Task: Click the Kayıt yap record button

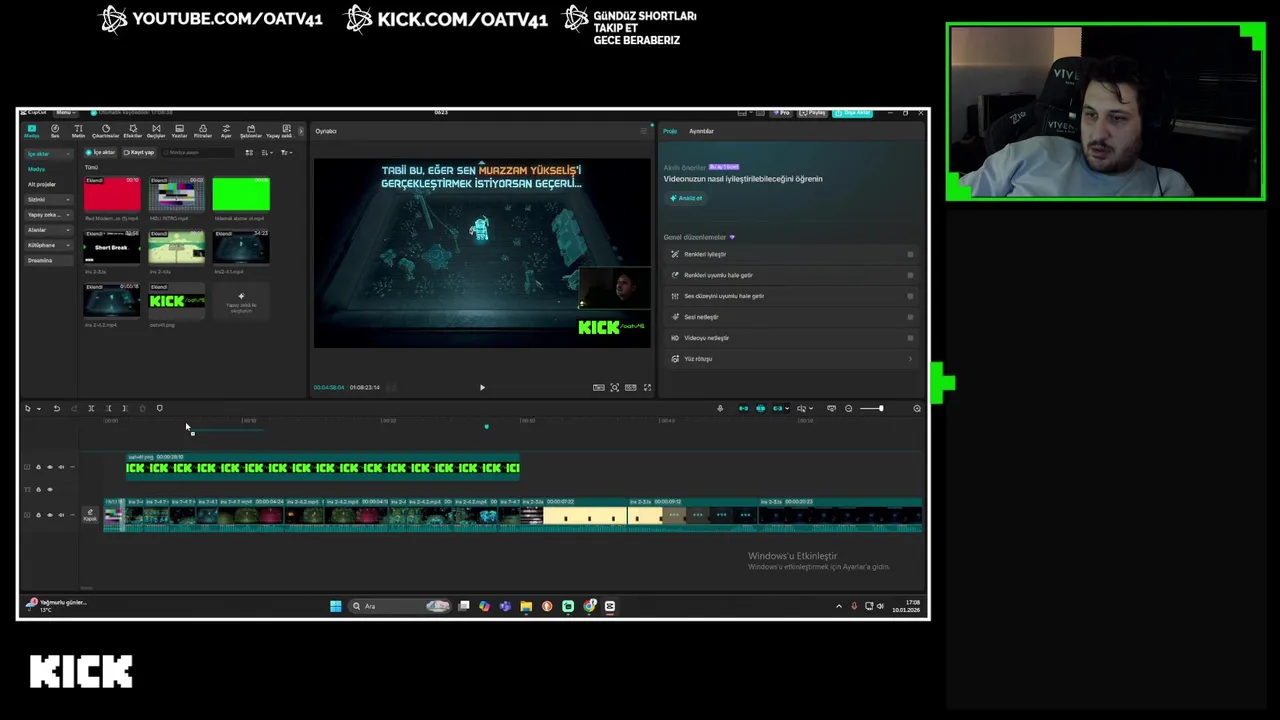Action: click(139, 152)
